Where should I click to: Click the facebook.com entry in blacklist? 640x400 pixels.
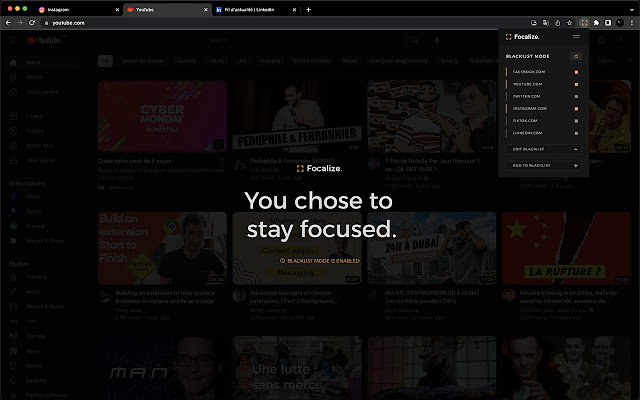click(529, 72)
